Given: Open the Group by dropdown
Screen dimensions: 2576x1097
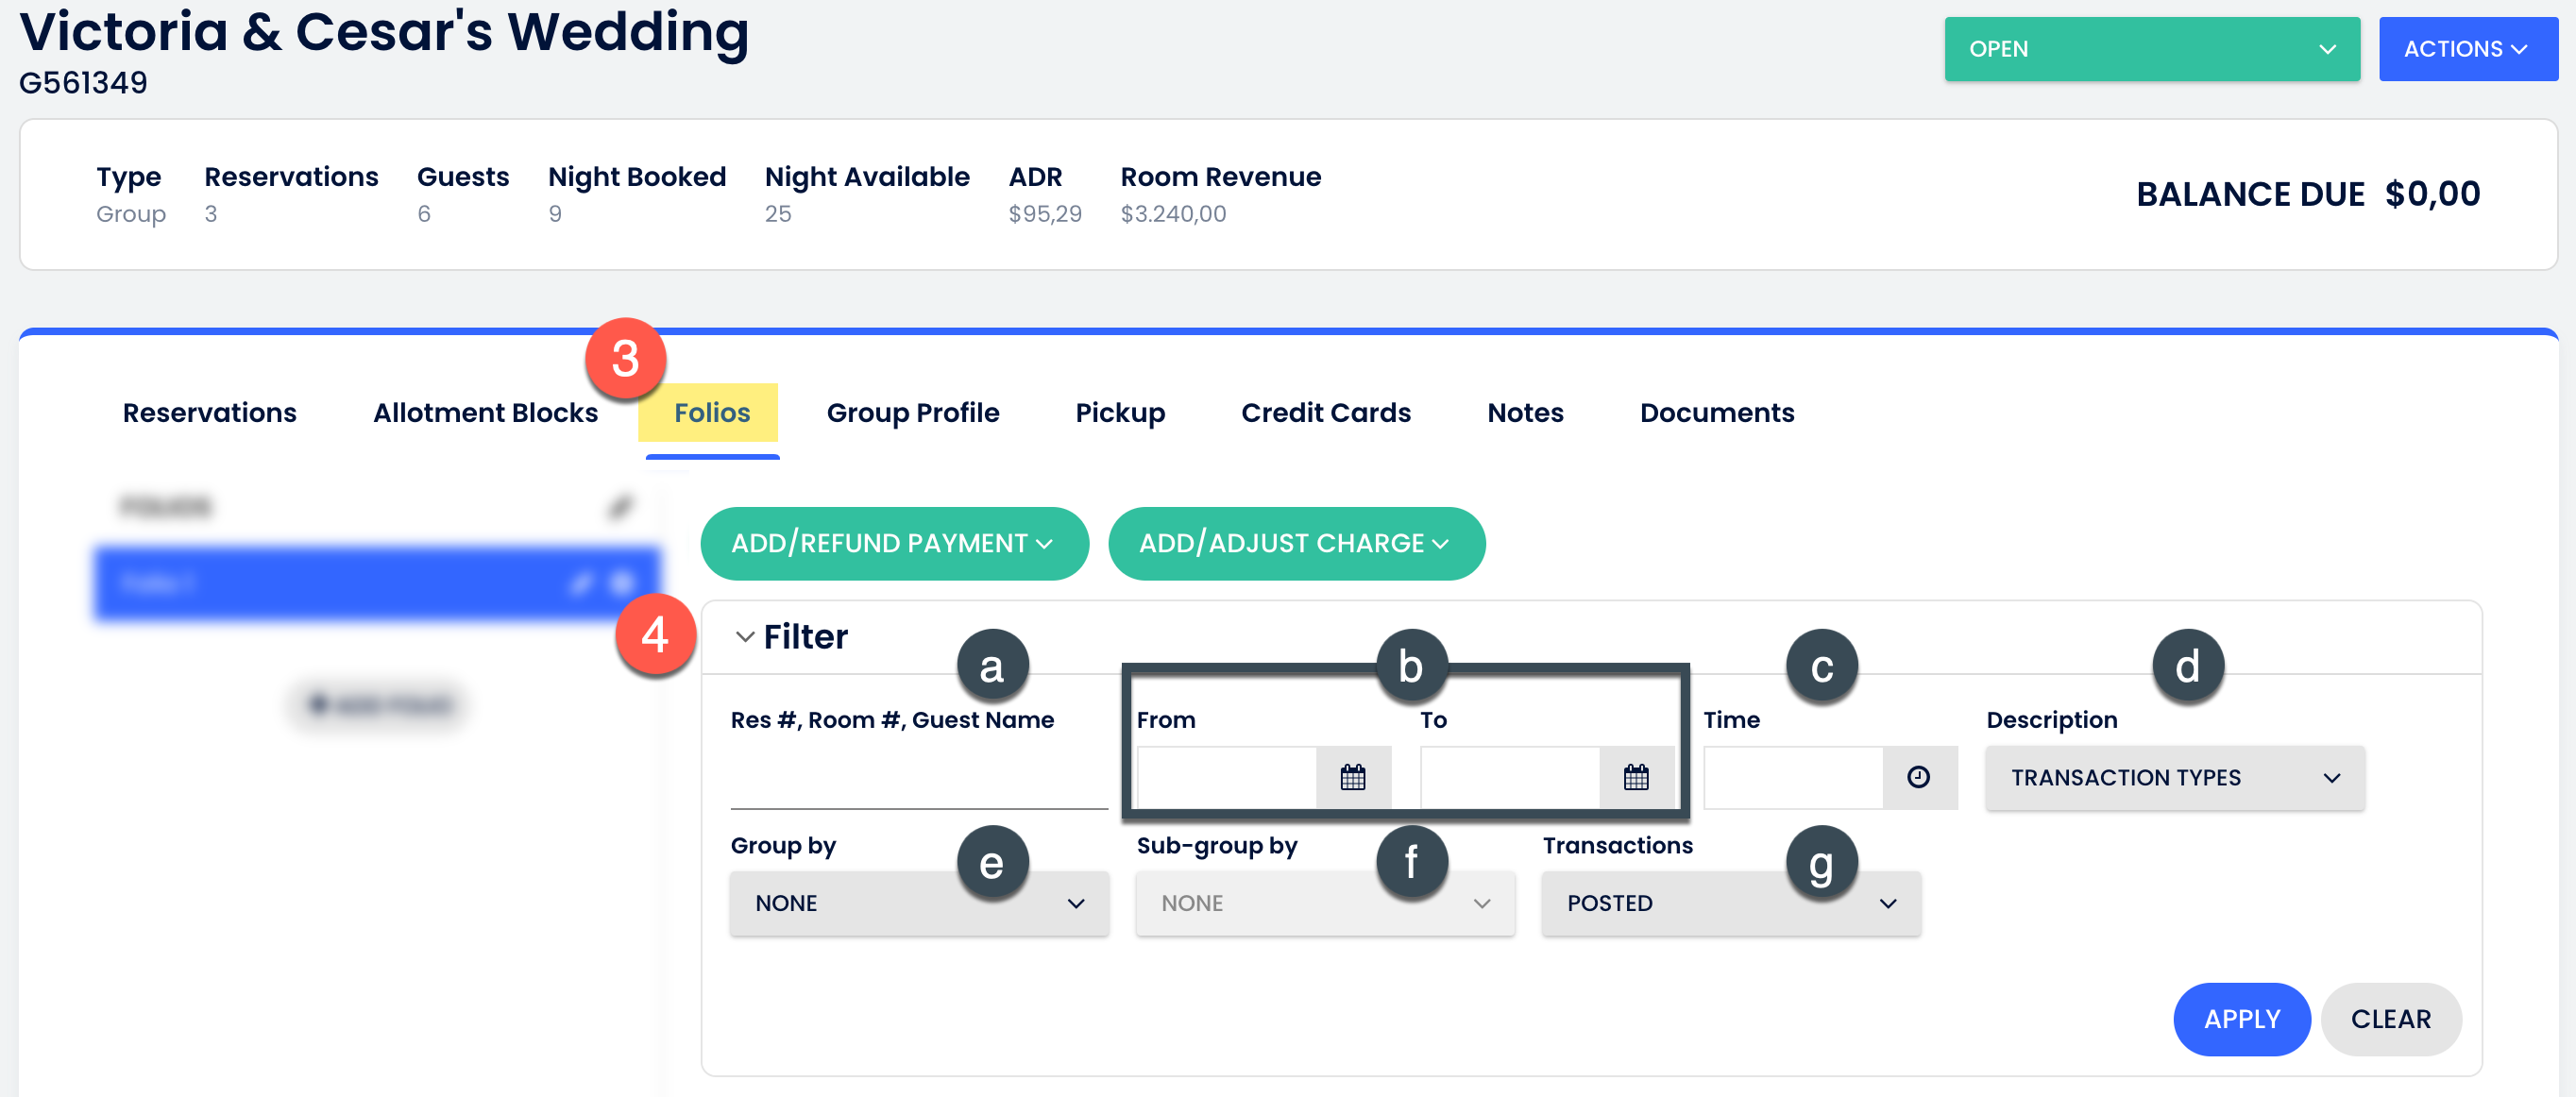Looking at the screenshot, I should pyautogui.click(x=918, y=903).
